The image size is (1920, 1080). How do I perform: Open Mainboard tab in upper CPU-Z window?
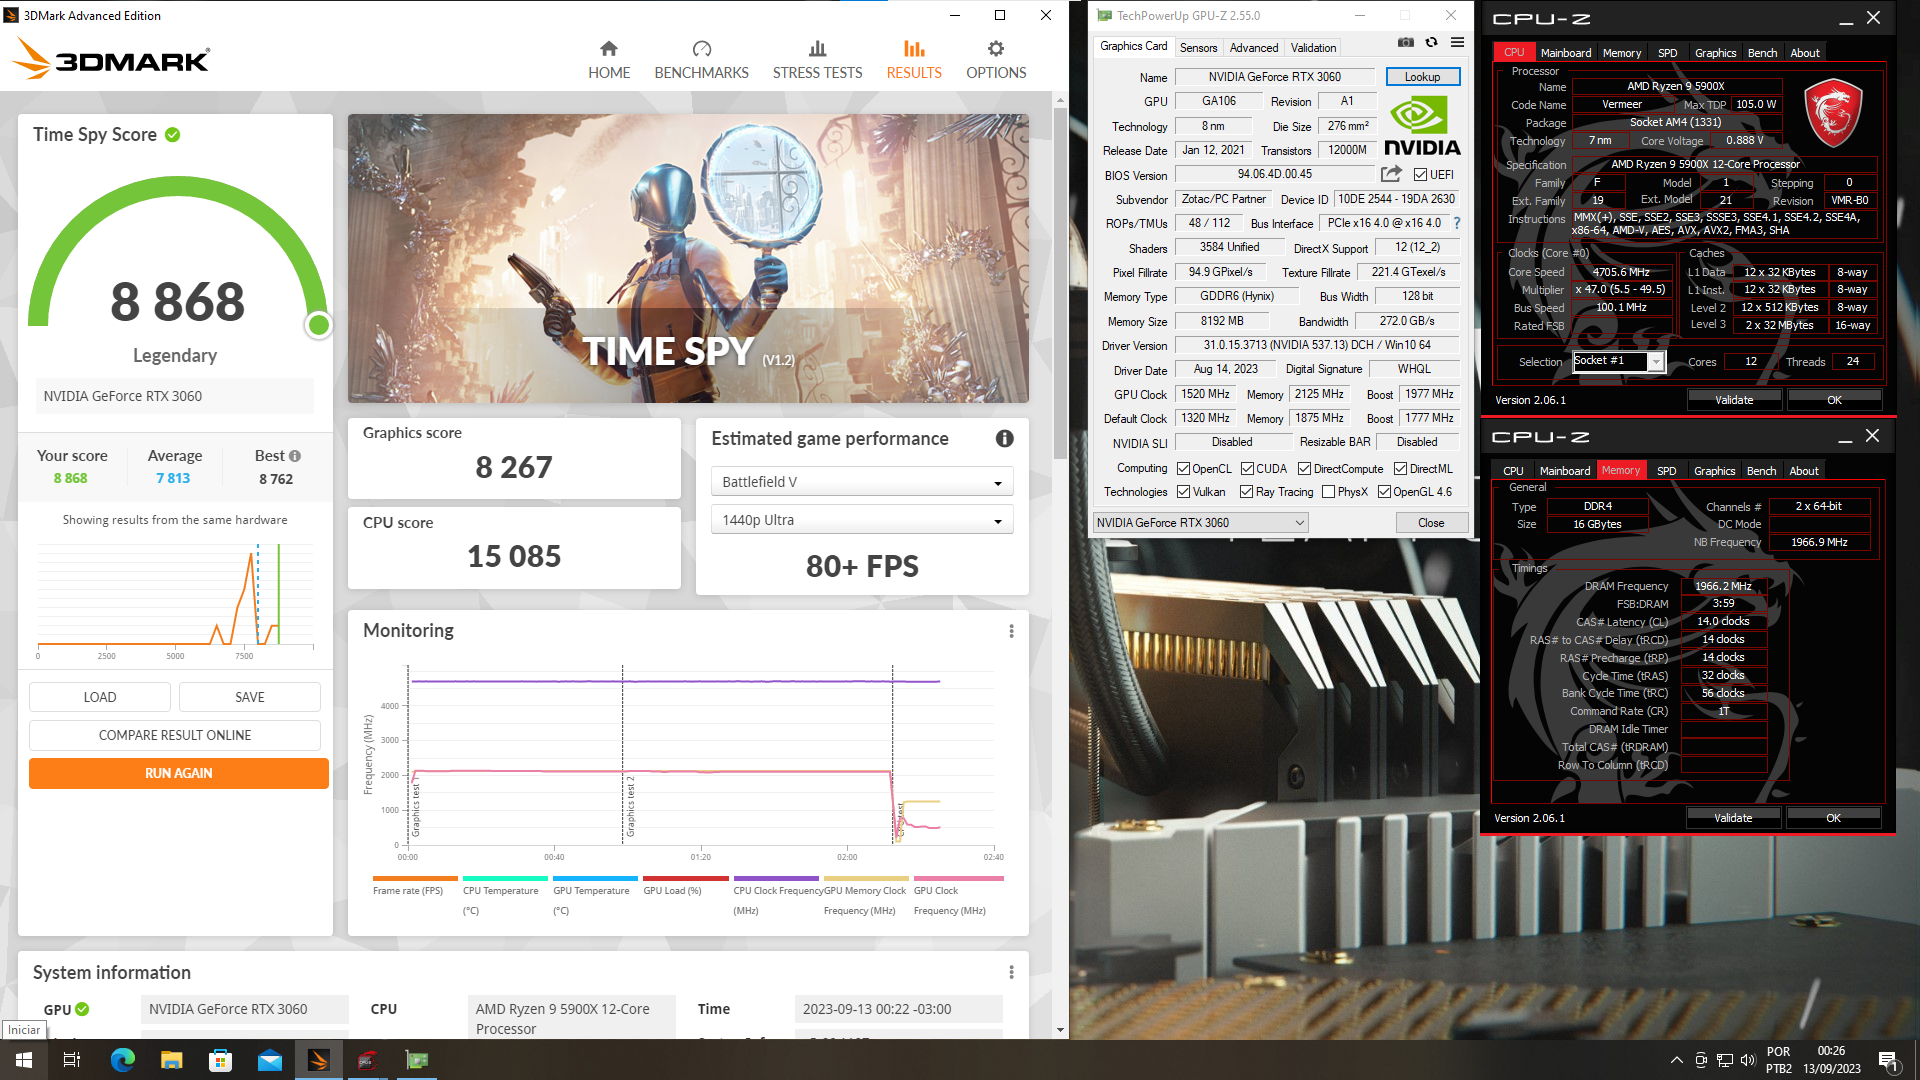pyautogui.click(x=1565, y=53)
